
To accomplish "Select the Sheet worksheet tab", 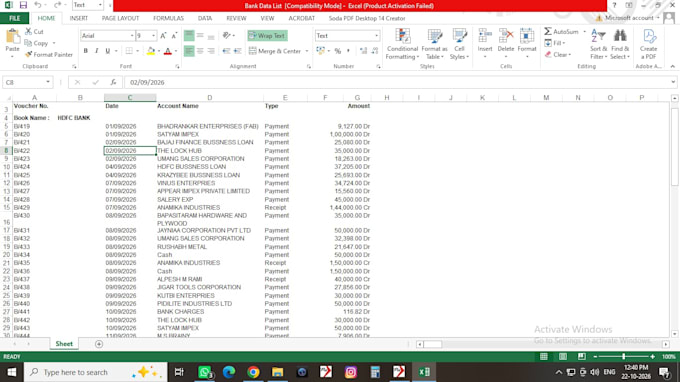I will pyautogui.click(x=64, y=343).
